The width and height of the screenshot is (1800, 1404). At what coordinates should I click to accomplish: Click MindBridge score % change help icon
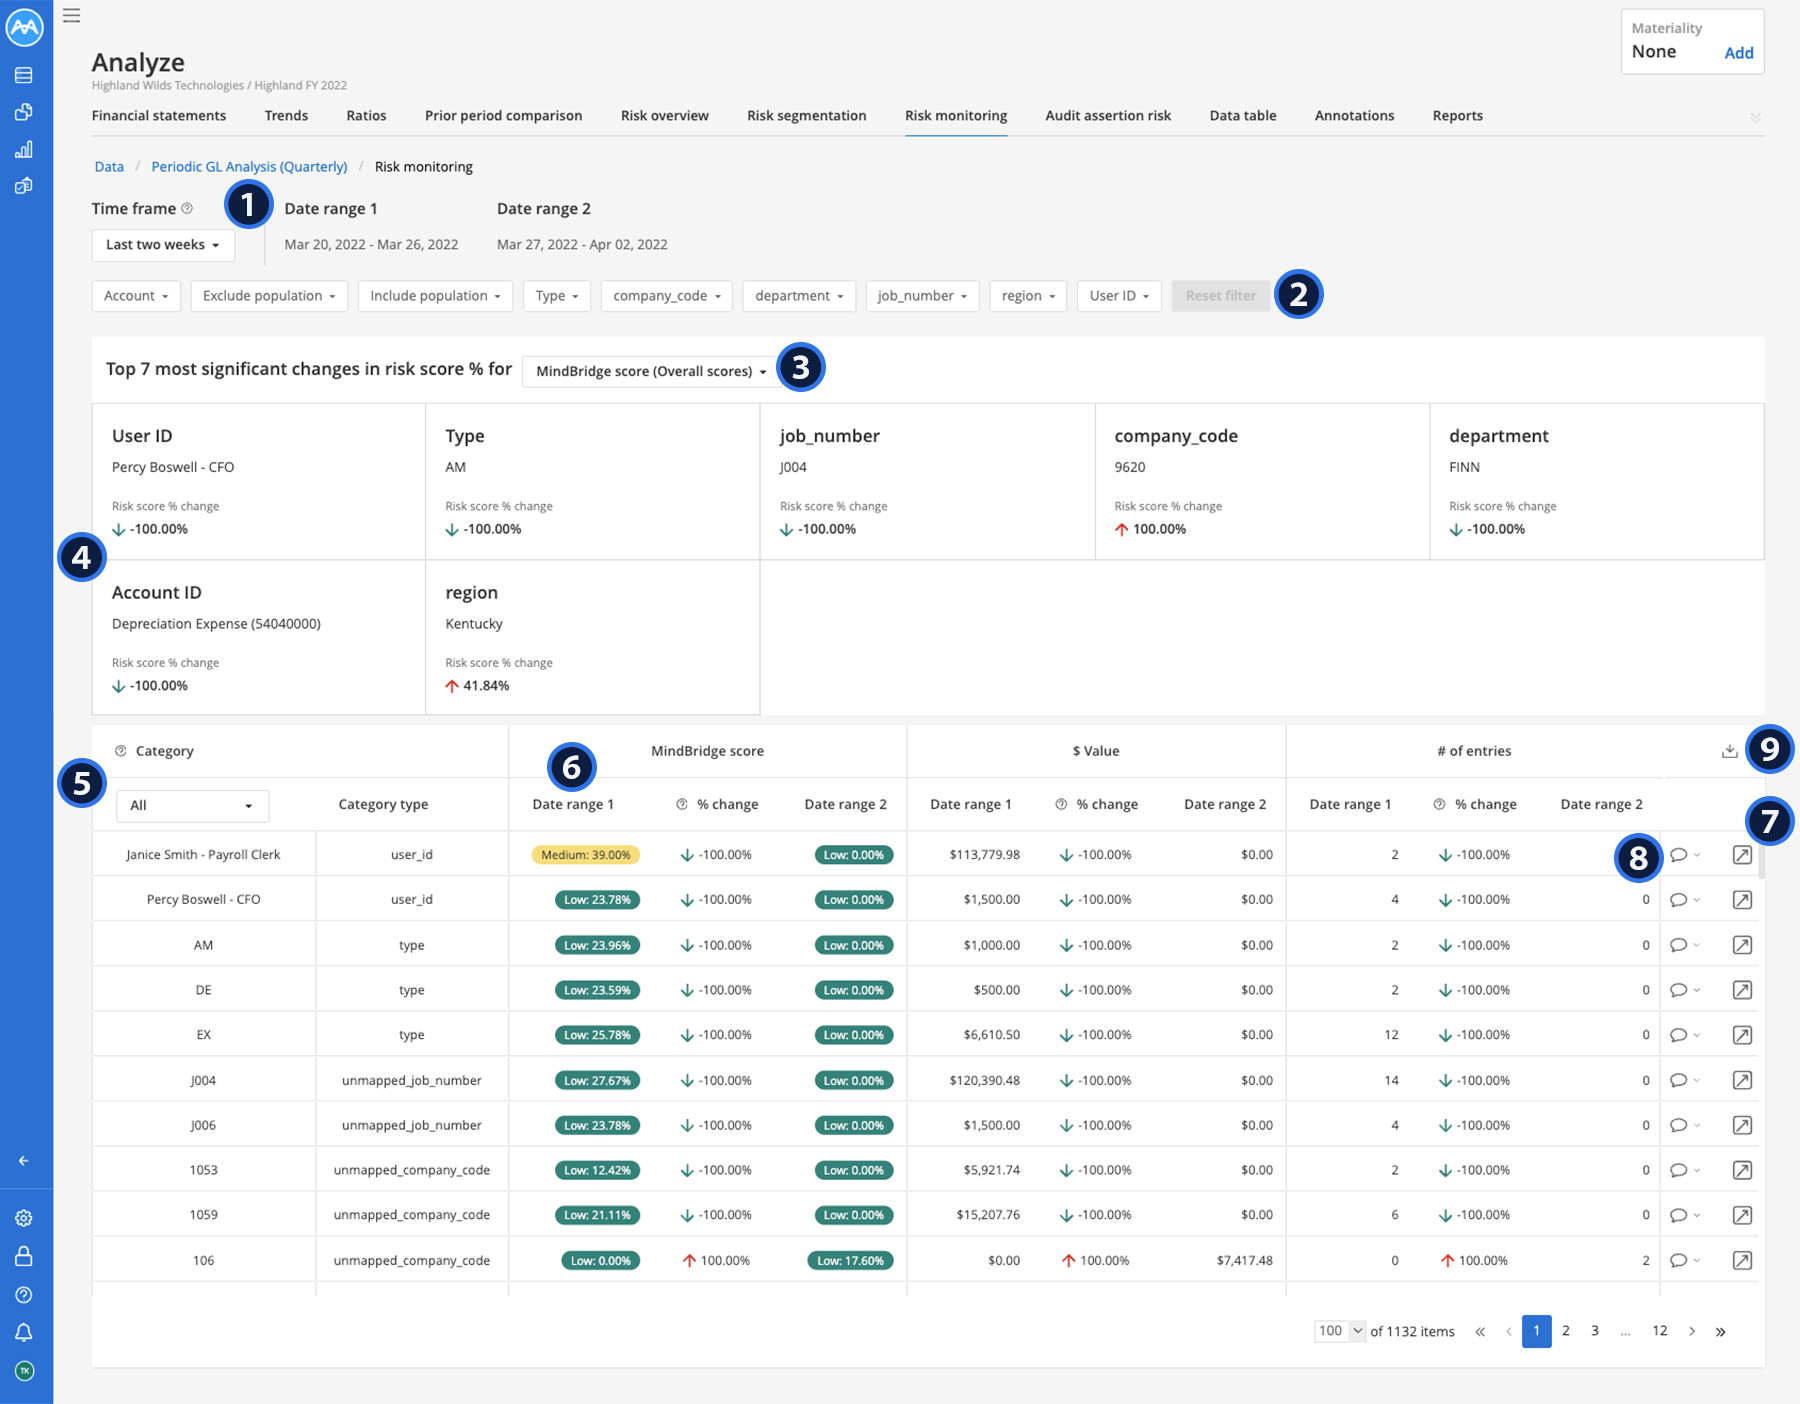coord(682,804)
